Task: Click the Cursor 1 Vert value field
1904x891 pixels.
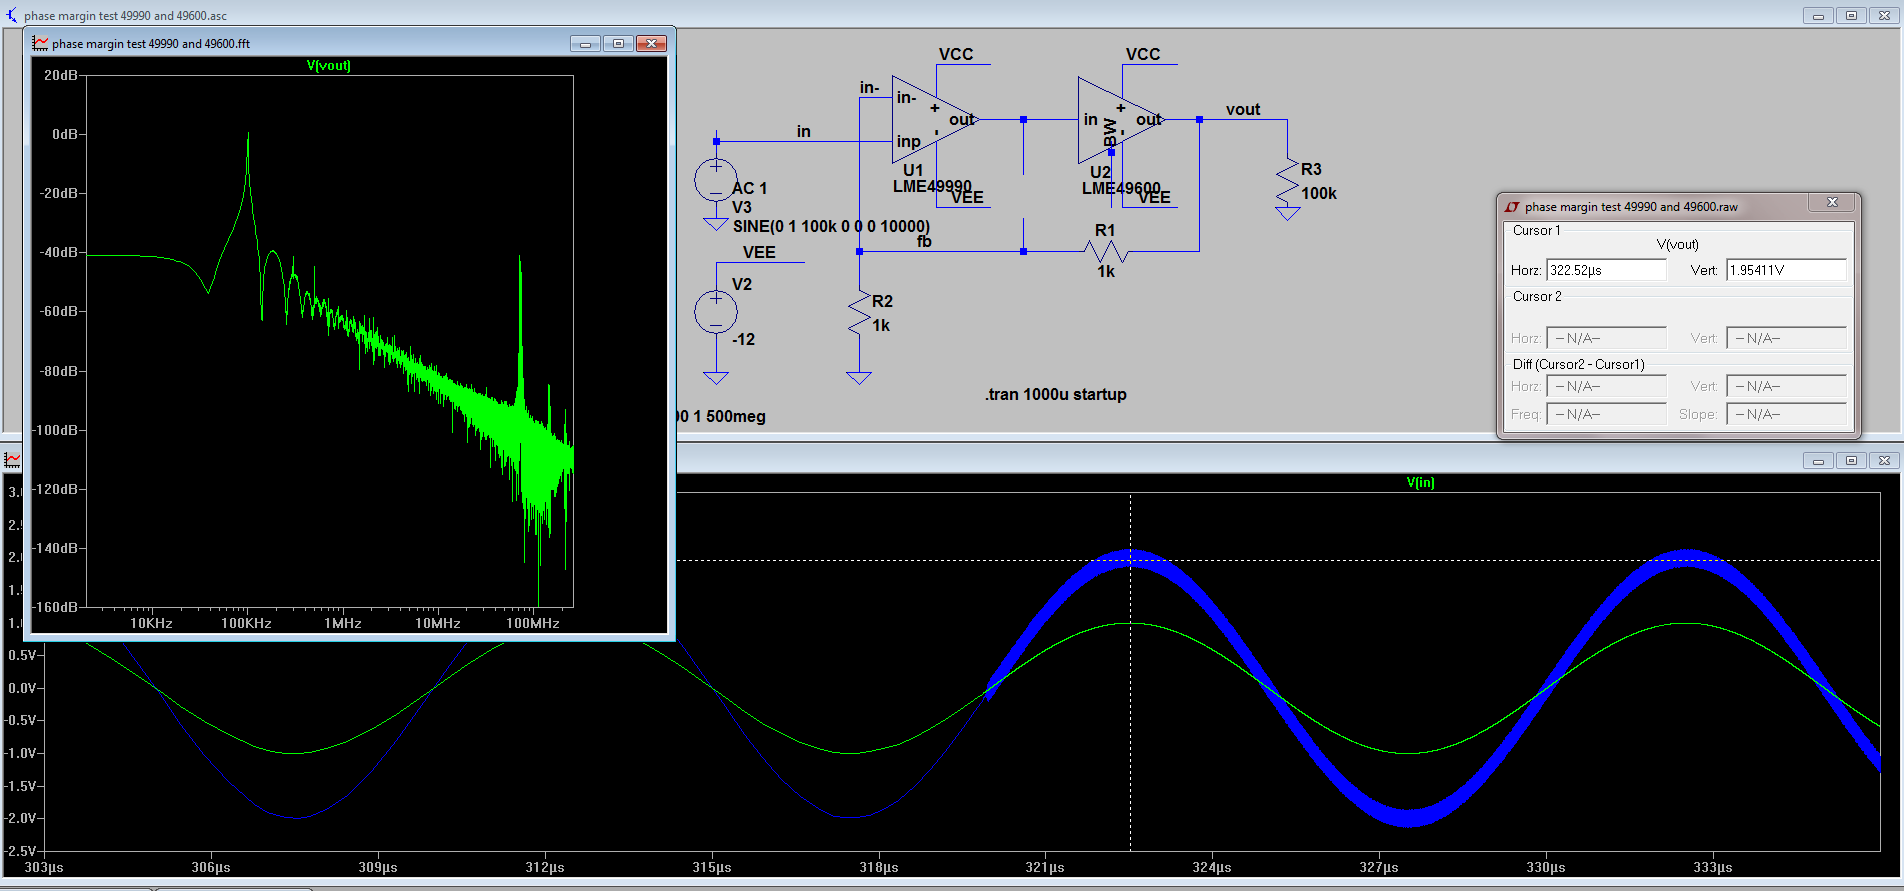Action: coord(1785,270)
